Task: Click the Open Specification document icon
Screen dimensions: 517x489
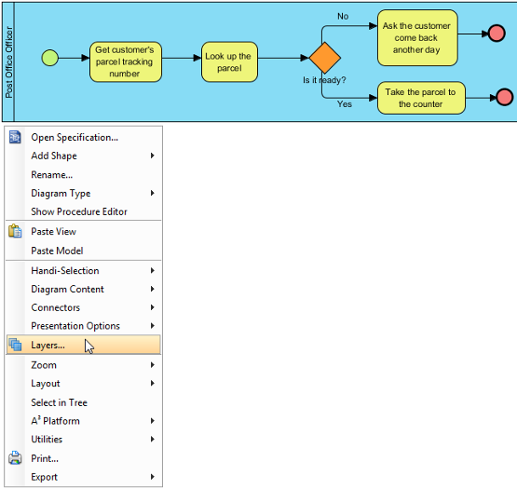Action: click(x=15, y=137)
